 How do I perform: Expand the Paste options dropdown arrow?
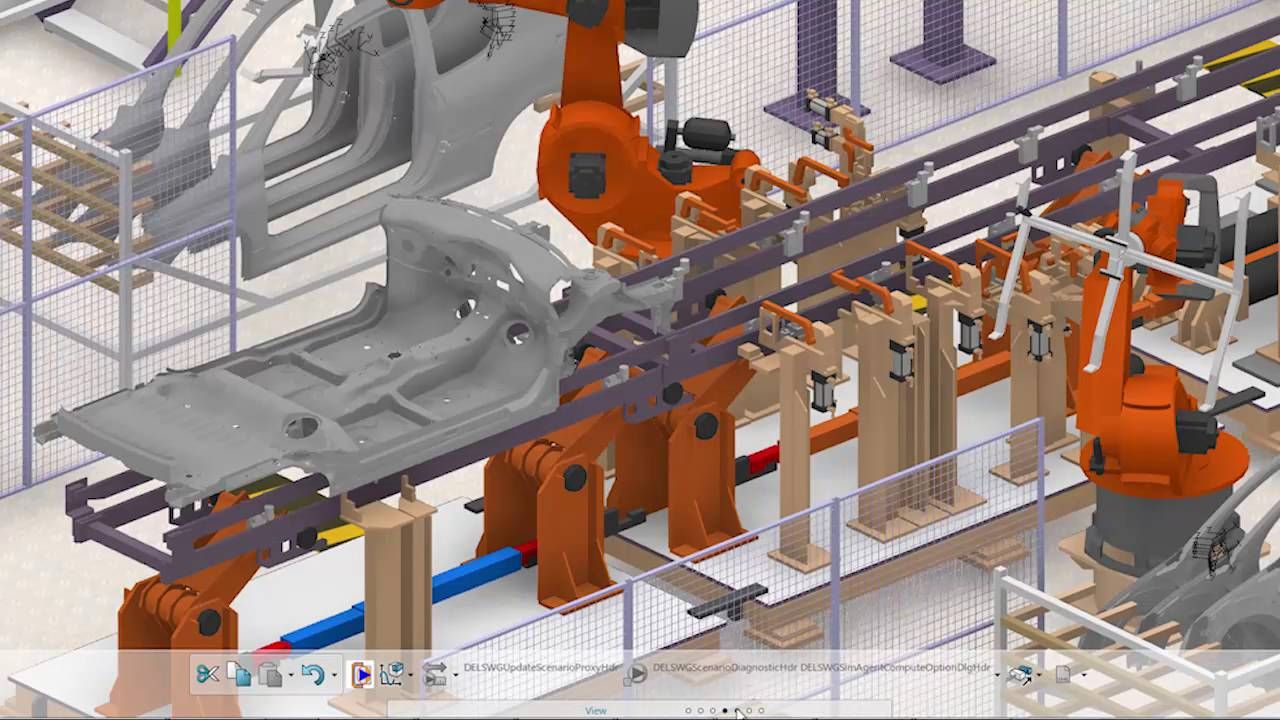point(290,675)
